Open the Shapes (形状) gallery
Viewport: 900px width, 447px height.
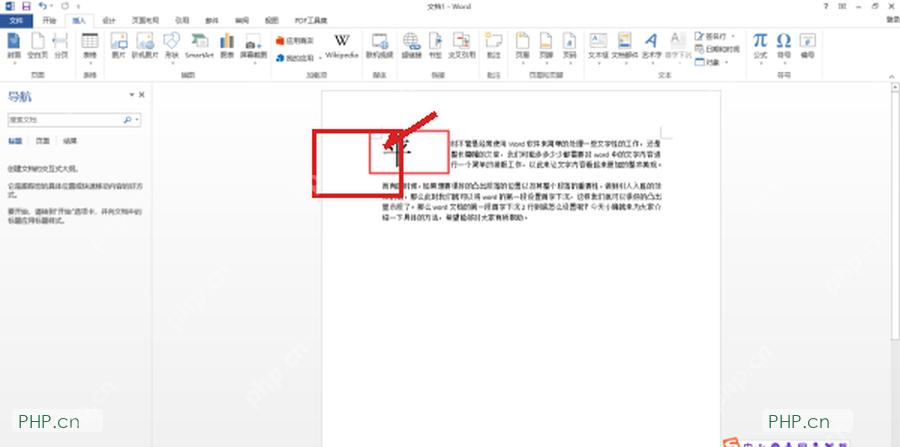tap(171, 48)
